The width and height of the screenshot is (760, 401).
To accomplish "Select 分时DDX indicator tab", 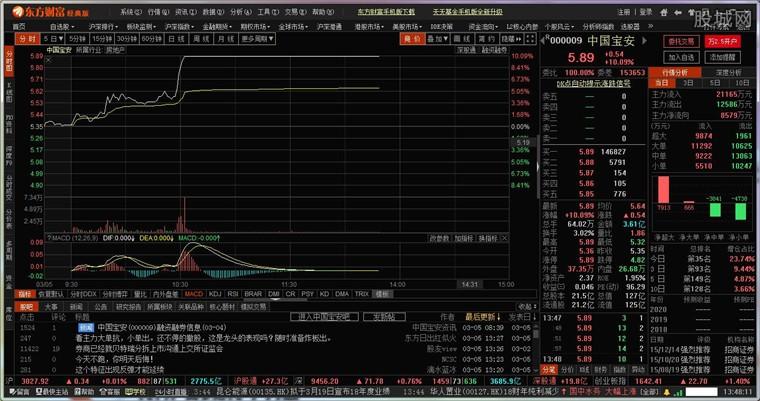I will (x=83, y=294).
